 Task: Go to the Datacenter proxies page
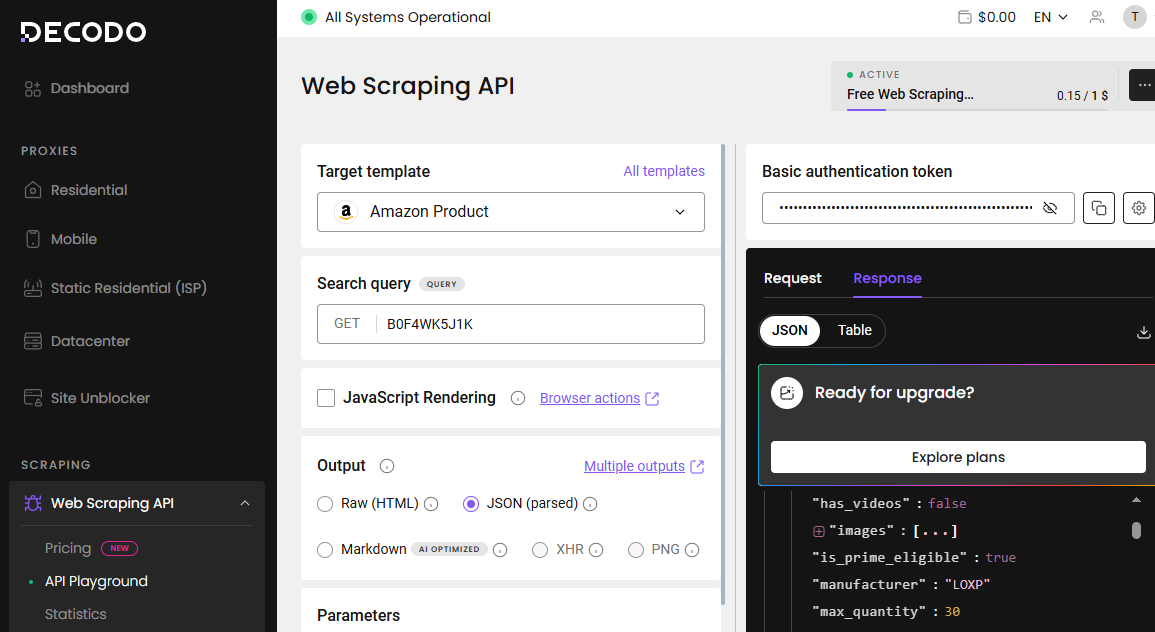[89, 341]
